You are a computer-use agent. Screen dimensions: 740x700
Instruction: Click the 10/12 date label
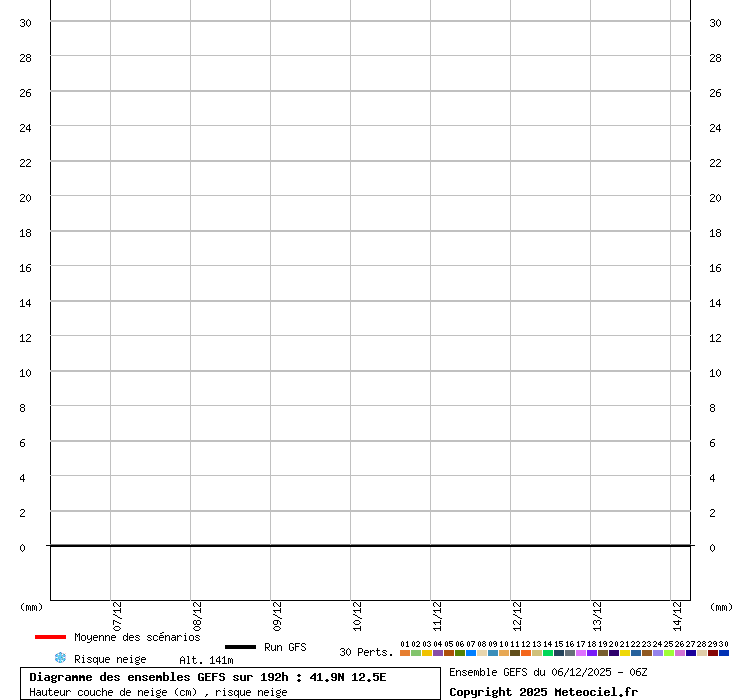click(x=357, y=613)
